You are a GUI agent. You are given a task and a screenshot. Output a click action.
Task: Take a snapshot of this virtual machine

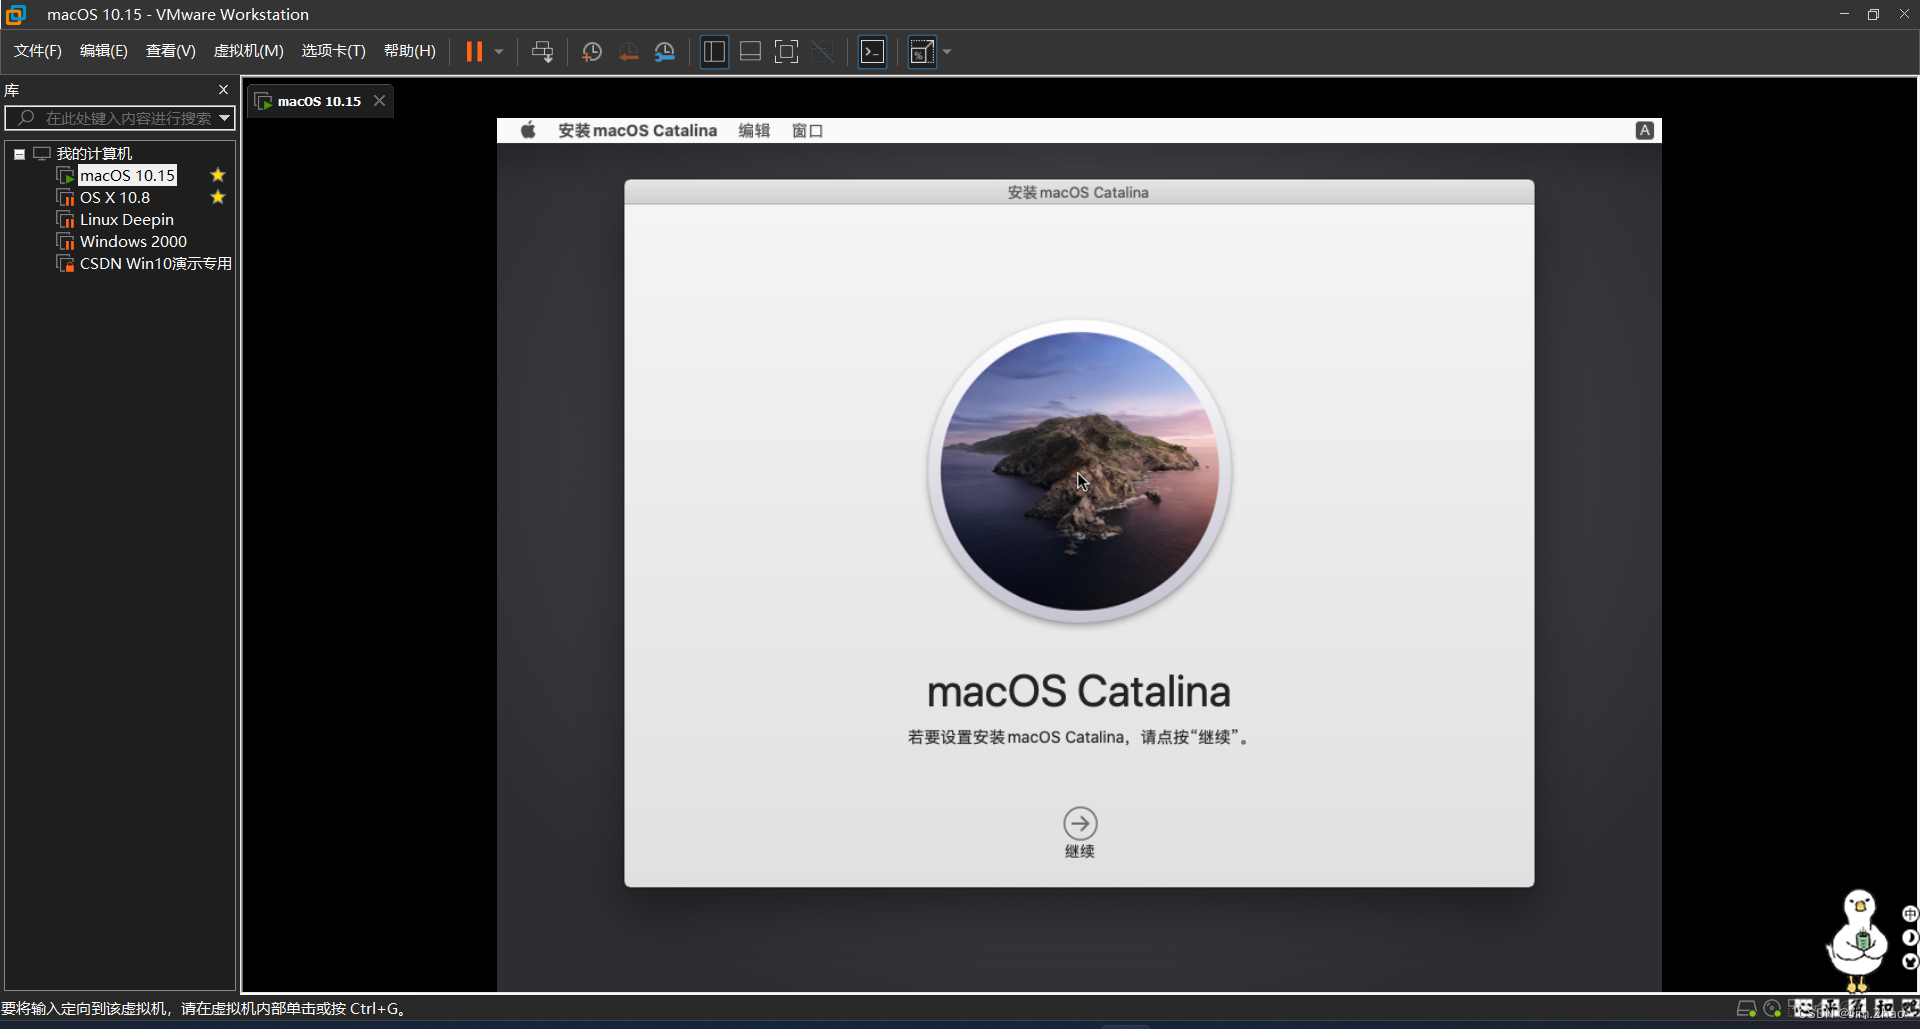[x=591, y=51]
